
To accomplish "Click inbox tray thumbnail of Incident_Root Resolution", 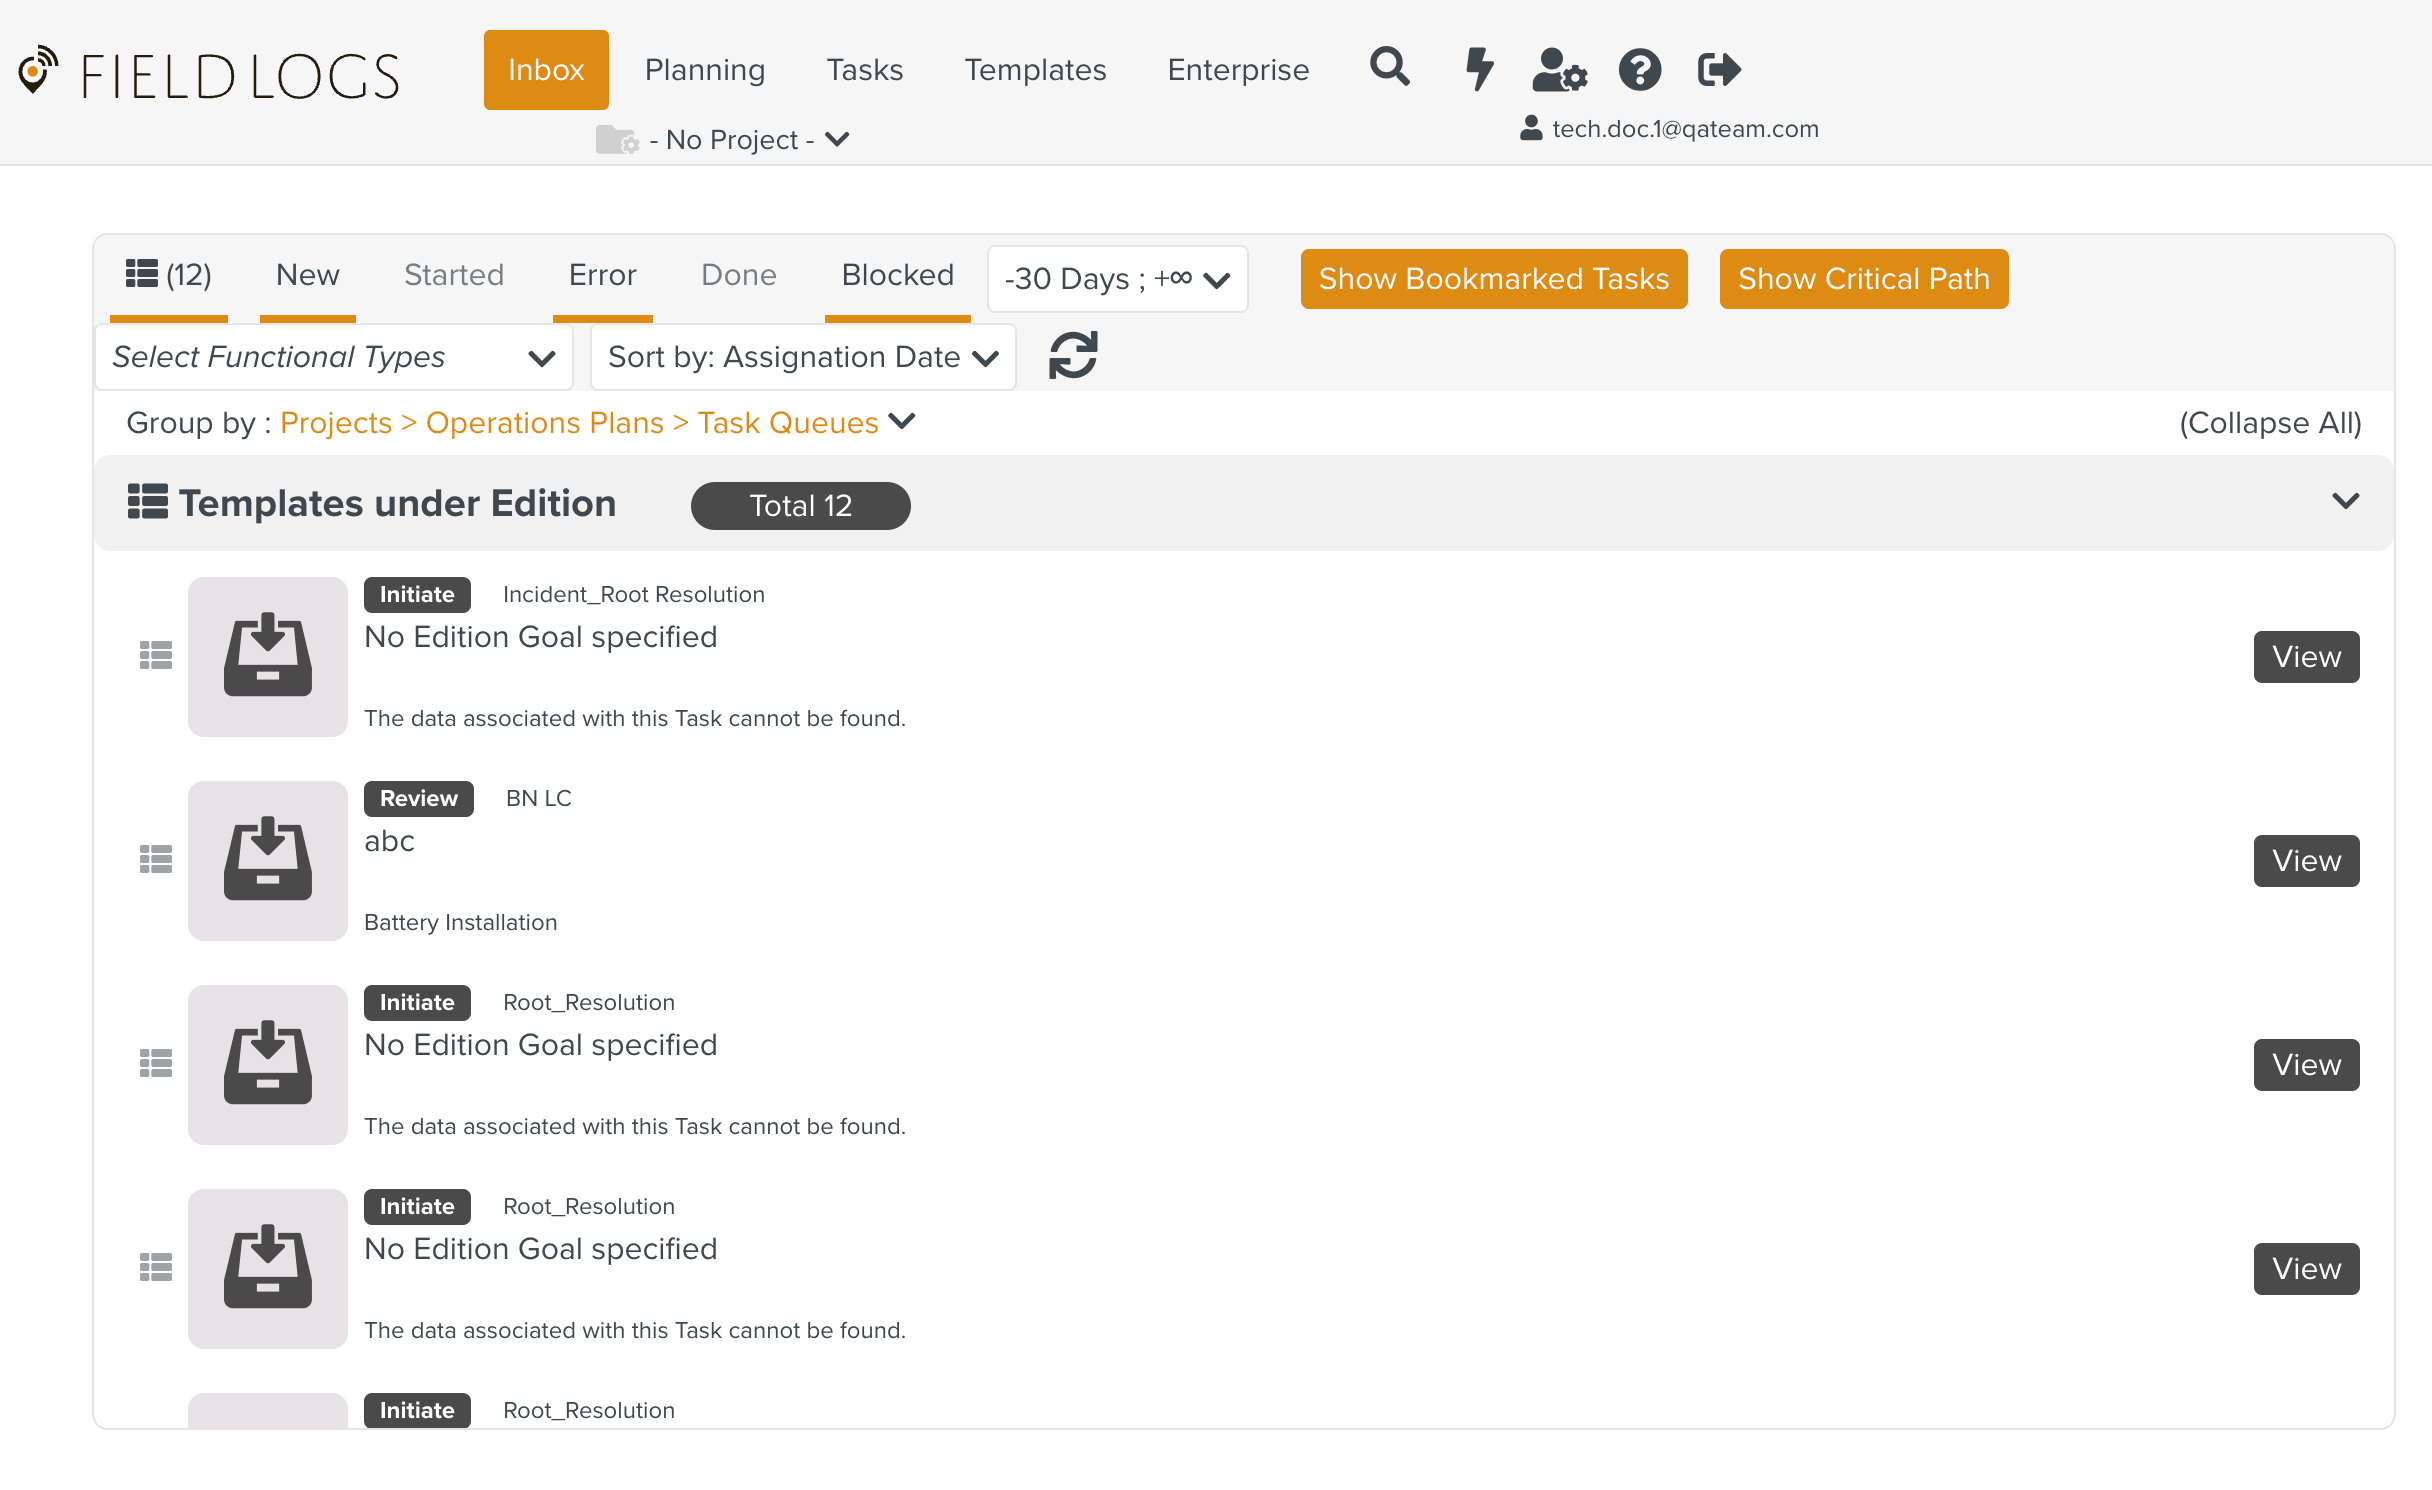I will coord(267,656).
